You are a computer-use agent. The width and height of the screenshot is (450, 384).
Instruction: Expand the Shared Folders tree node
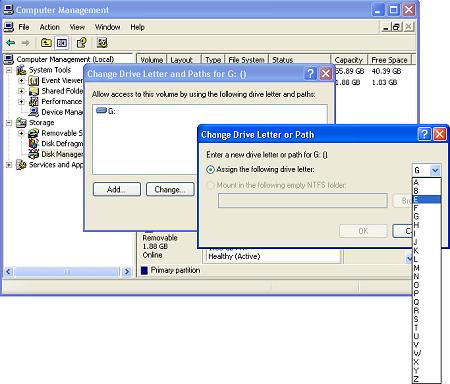click(22, 91)
